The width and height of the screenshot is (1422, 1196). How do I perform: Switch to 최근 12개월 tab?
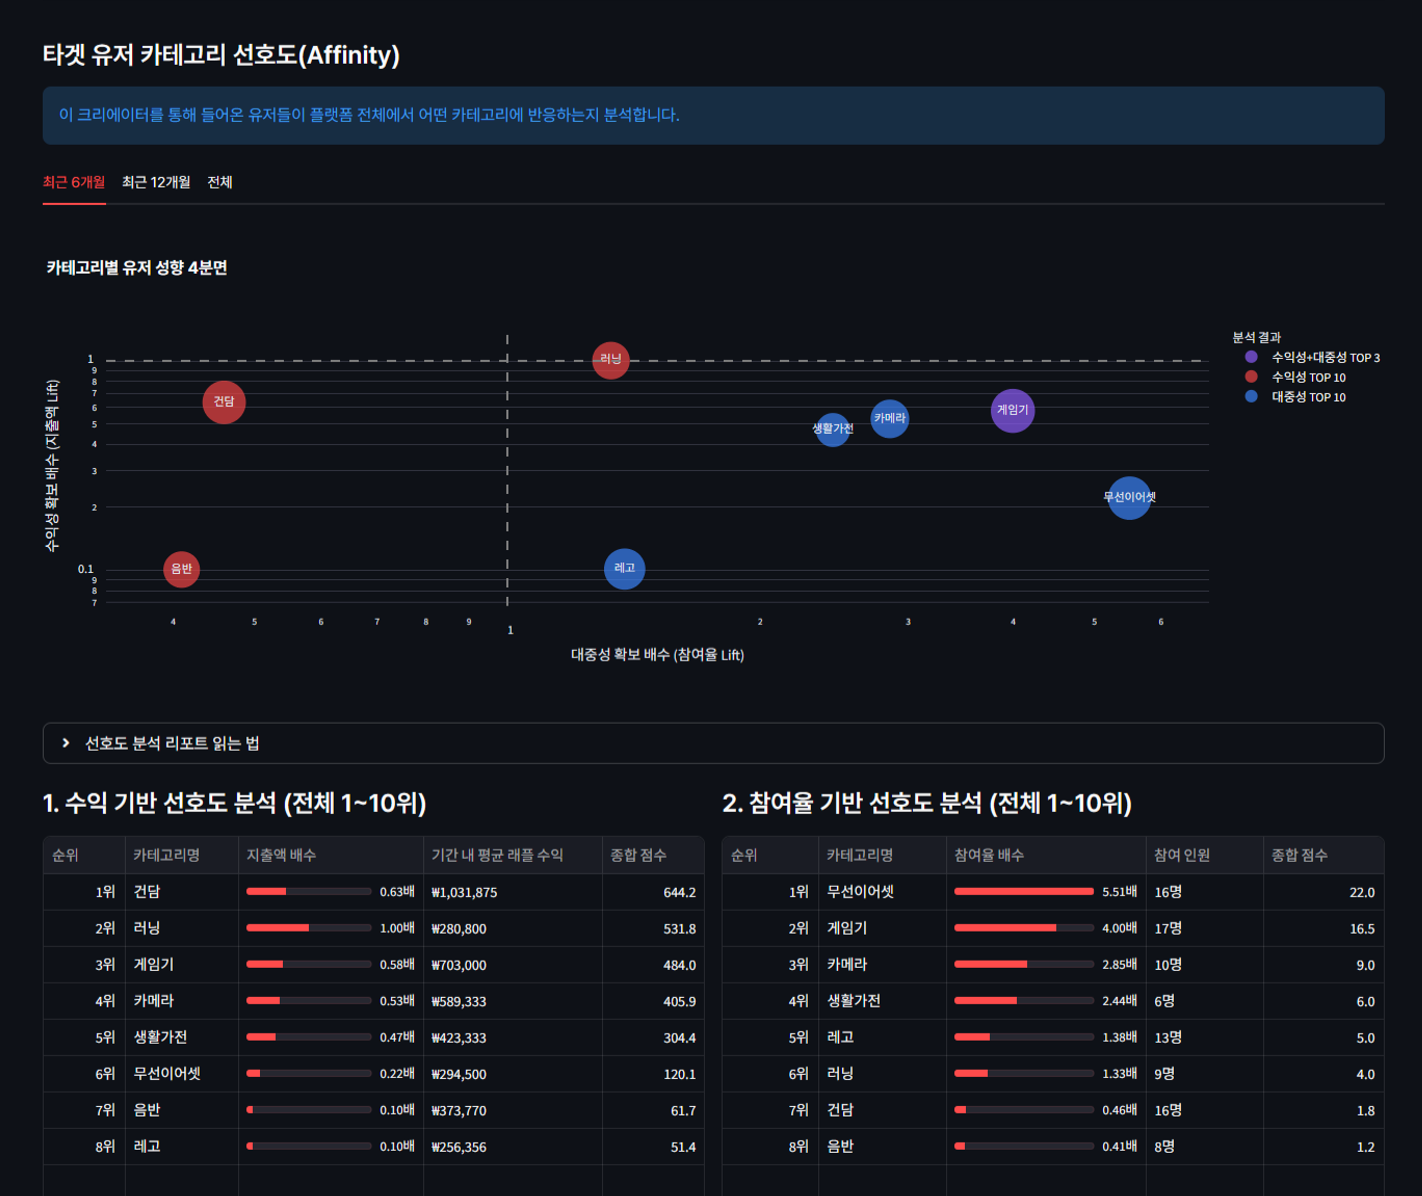coord(156,182)
